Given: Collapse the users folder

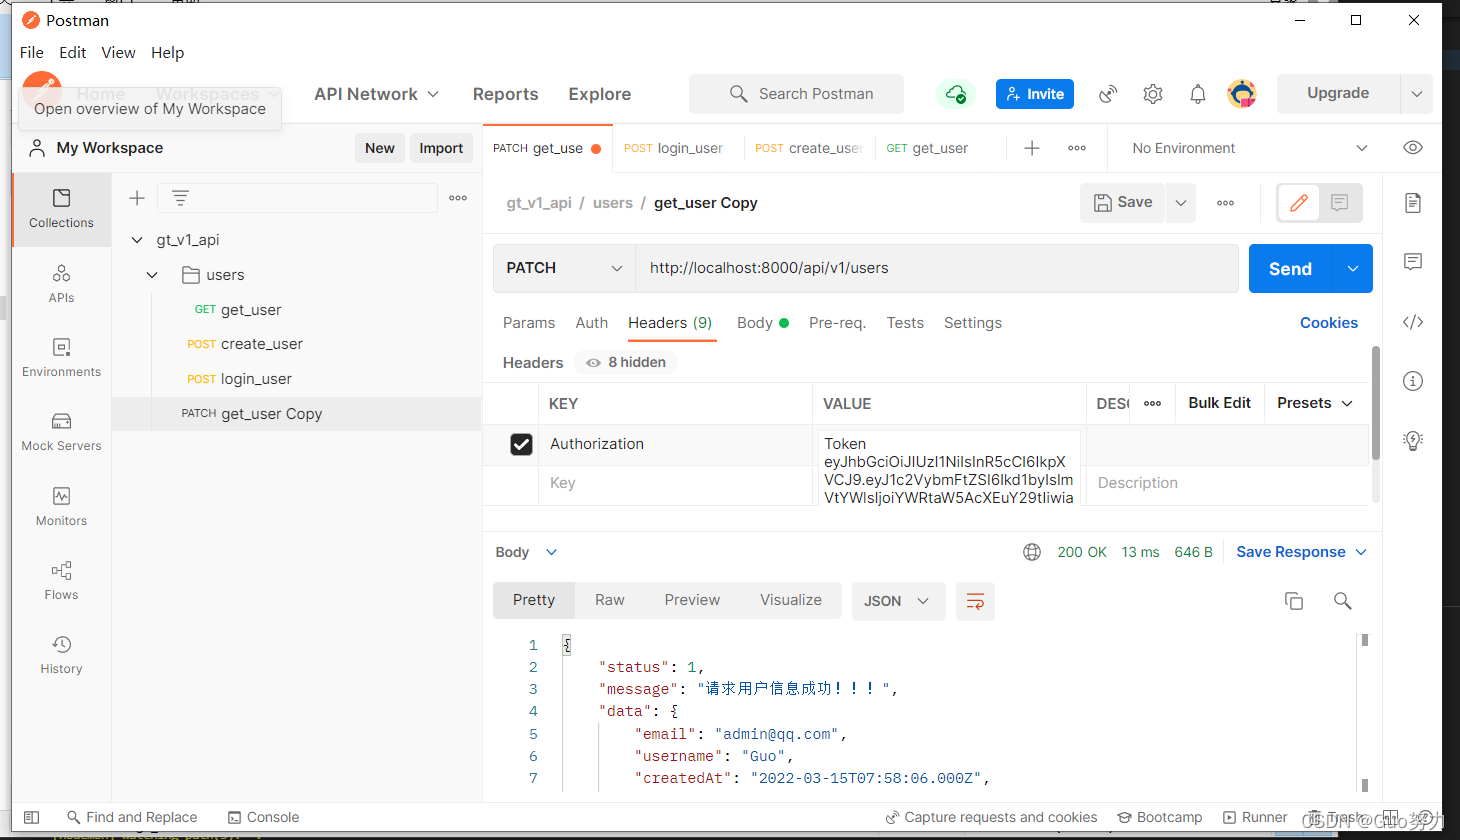Looking at the screenshot, I should (152, 275).
